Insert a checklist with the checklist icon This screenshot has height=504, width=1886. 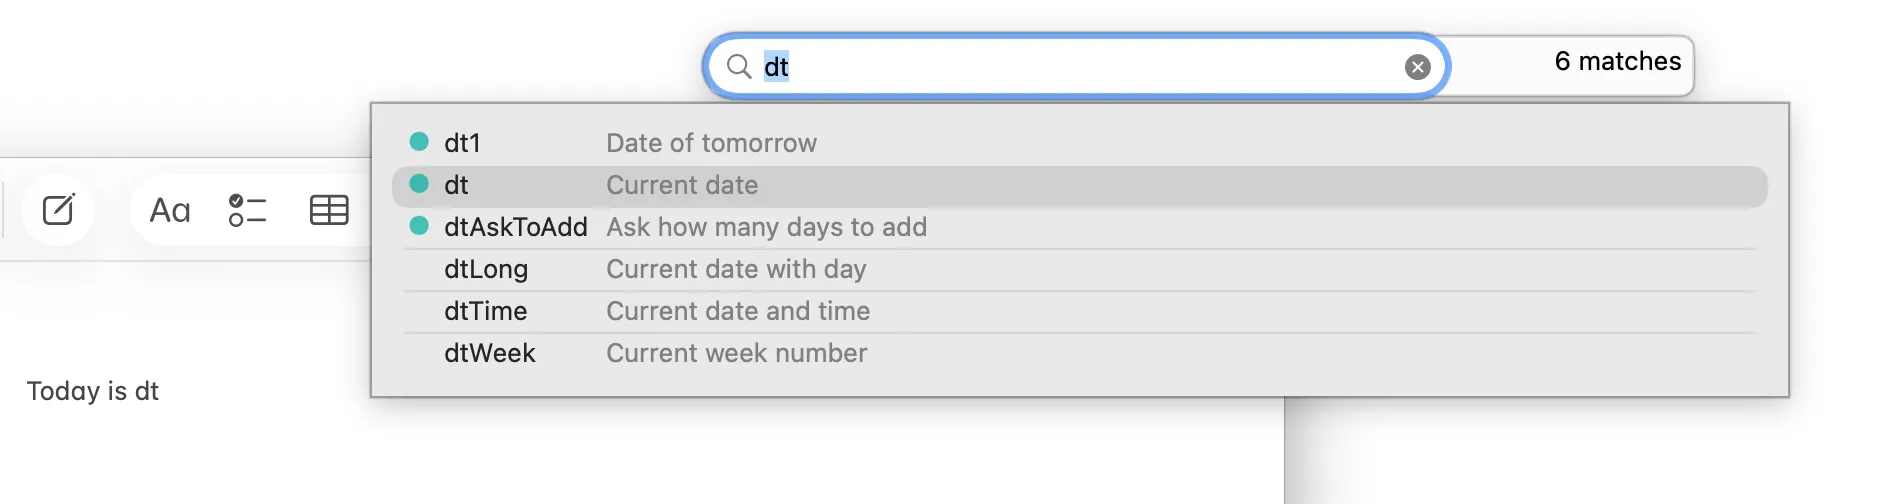tap(247, 210)
